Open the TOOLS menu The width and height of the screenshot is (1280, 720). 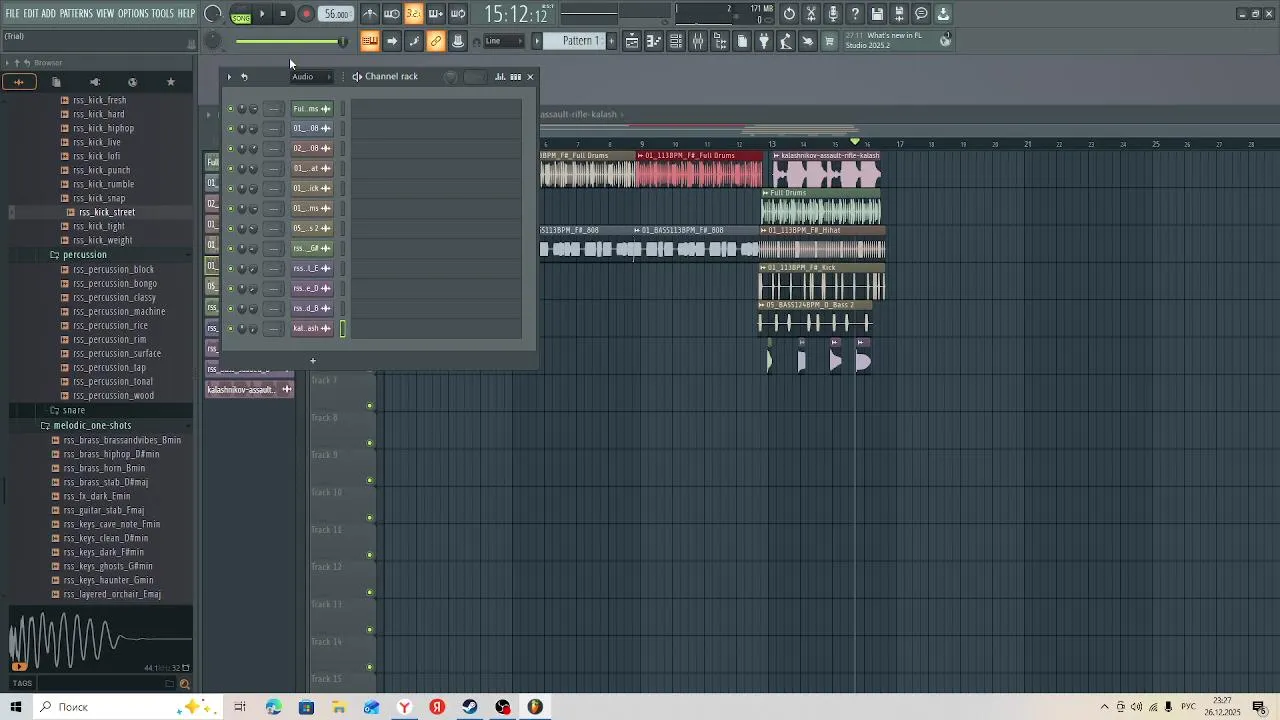[x=162, y=14]
